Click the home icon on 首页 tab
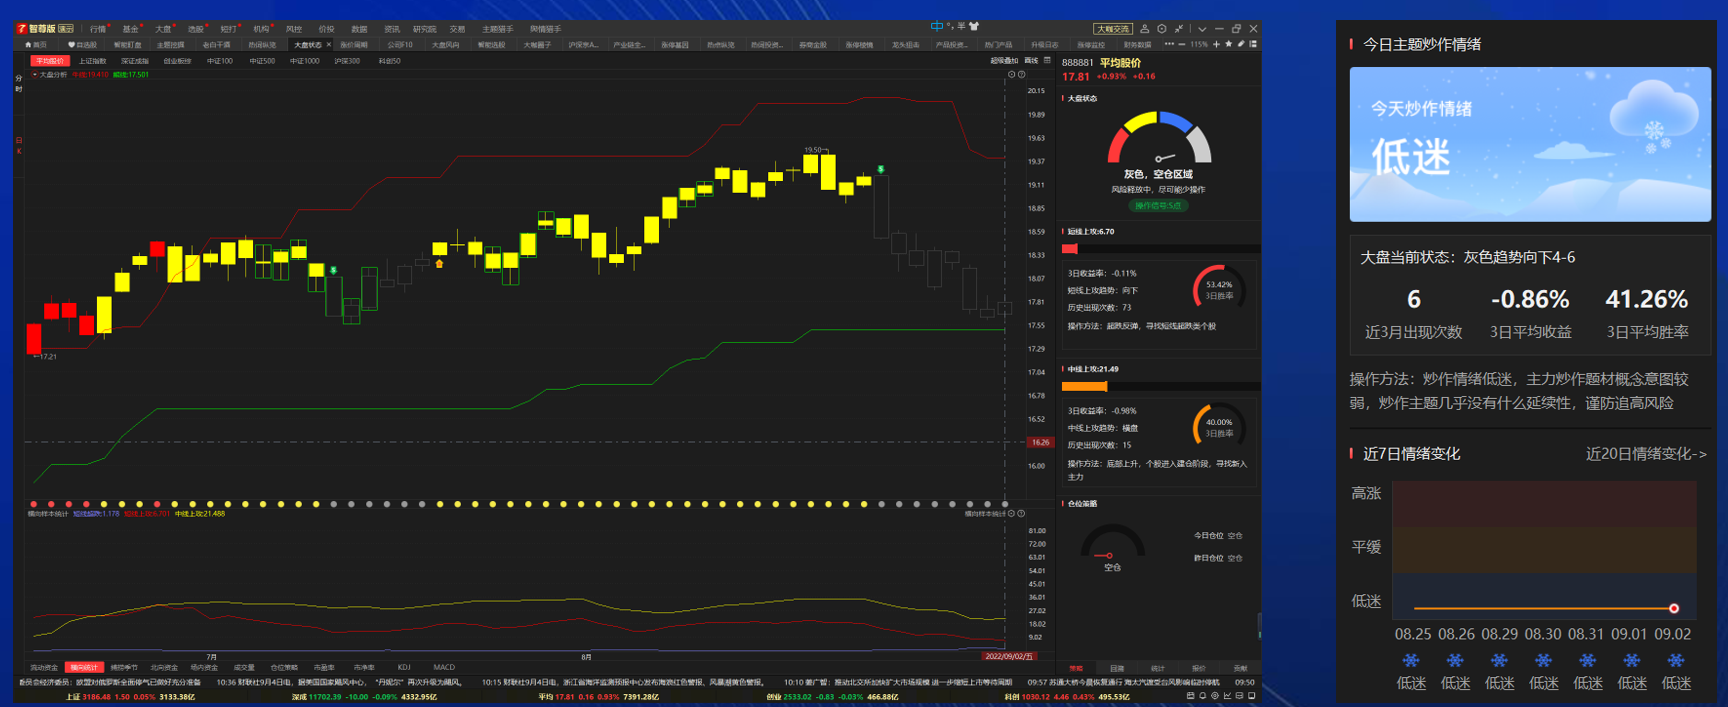The height and width of the screenshot is (707, 1728). (29, 45)
